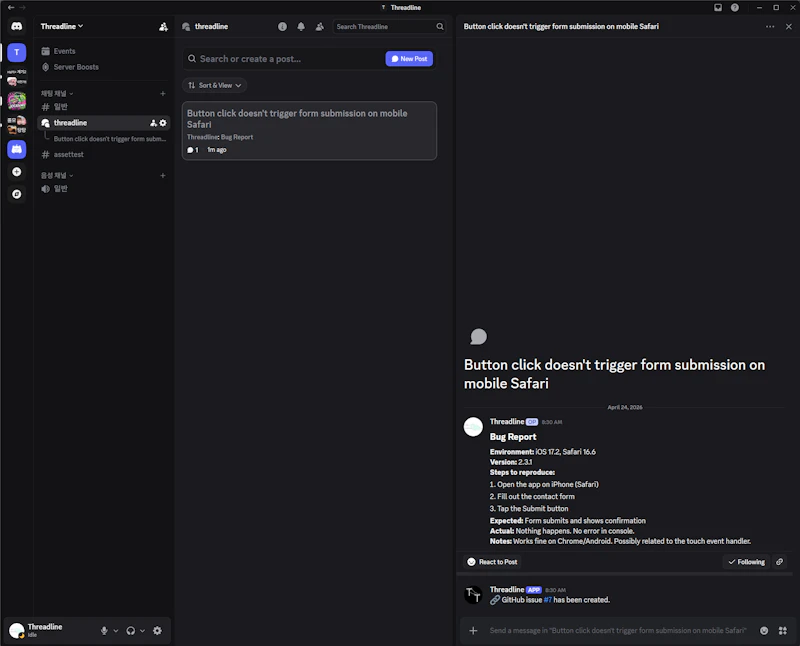Open headphone output options chevron
The height and width of the screenshot is (646, 800).
coord(142,631)
